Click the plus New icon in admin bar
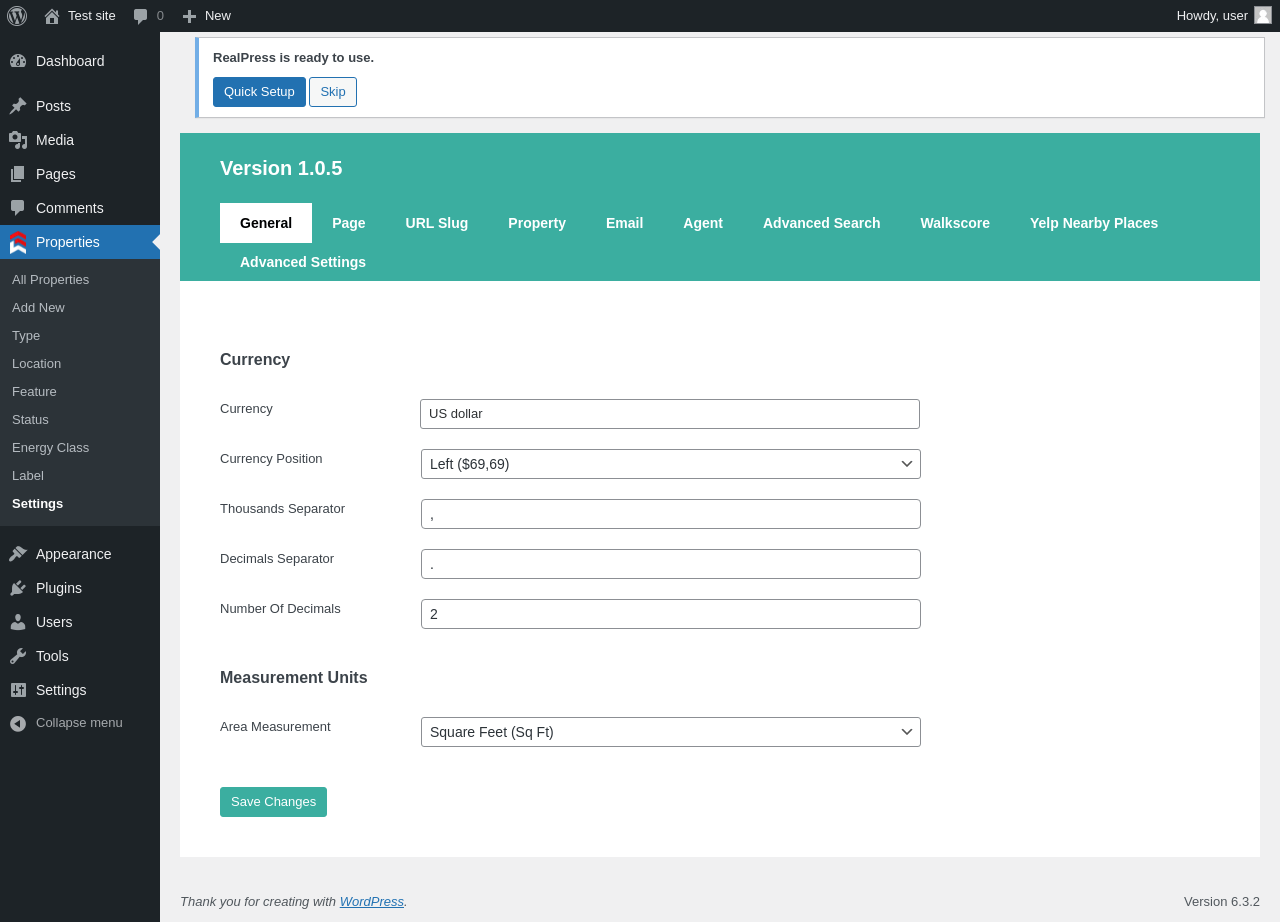This screenshot has width=1280, height=922. click(x=189, y=16)
